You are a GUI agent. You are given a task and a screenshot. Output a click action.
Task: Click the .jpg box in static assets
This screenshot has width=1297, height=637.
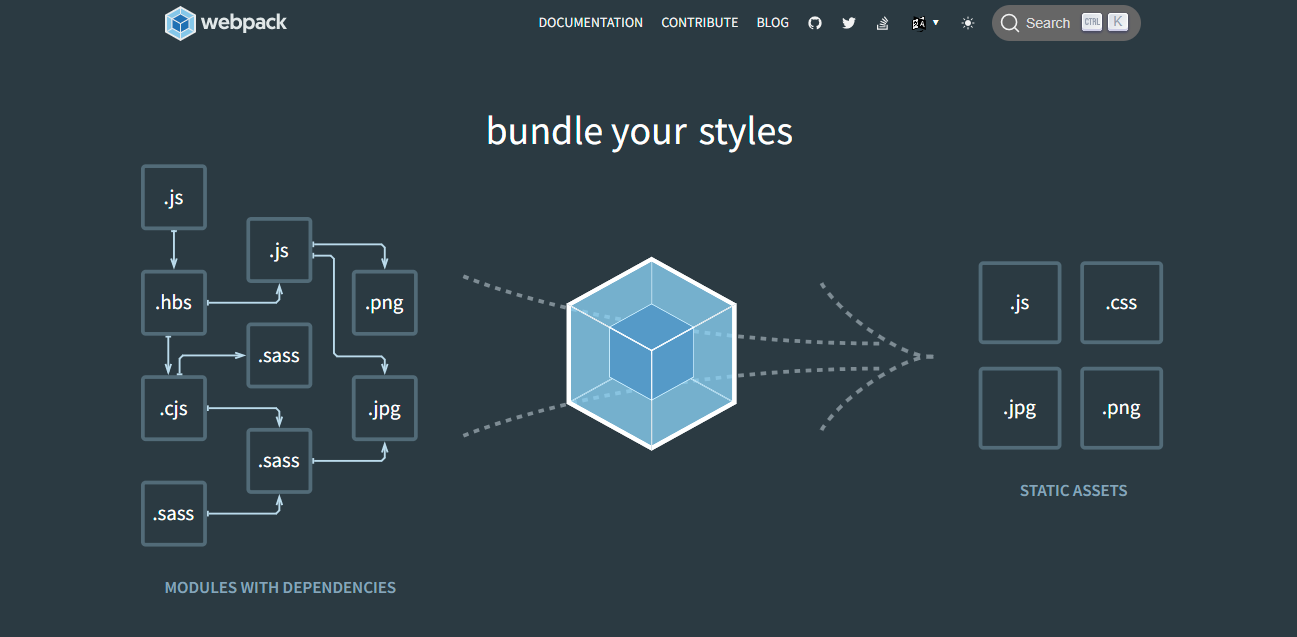click(x=1020, y=408)
